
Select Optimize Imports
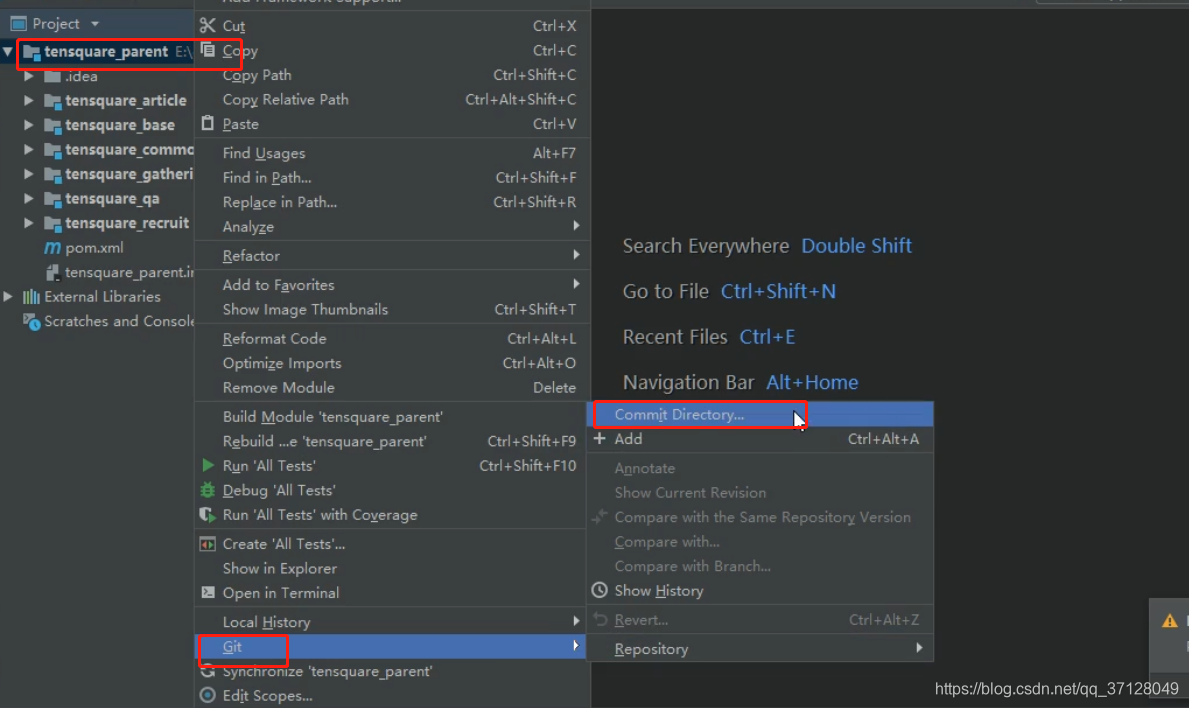pos(391,362)
